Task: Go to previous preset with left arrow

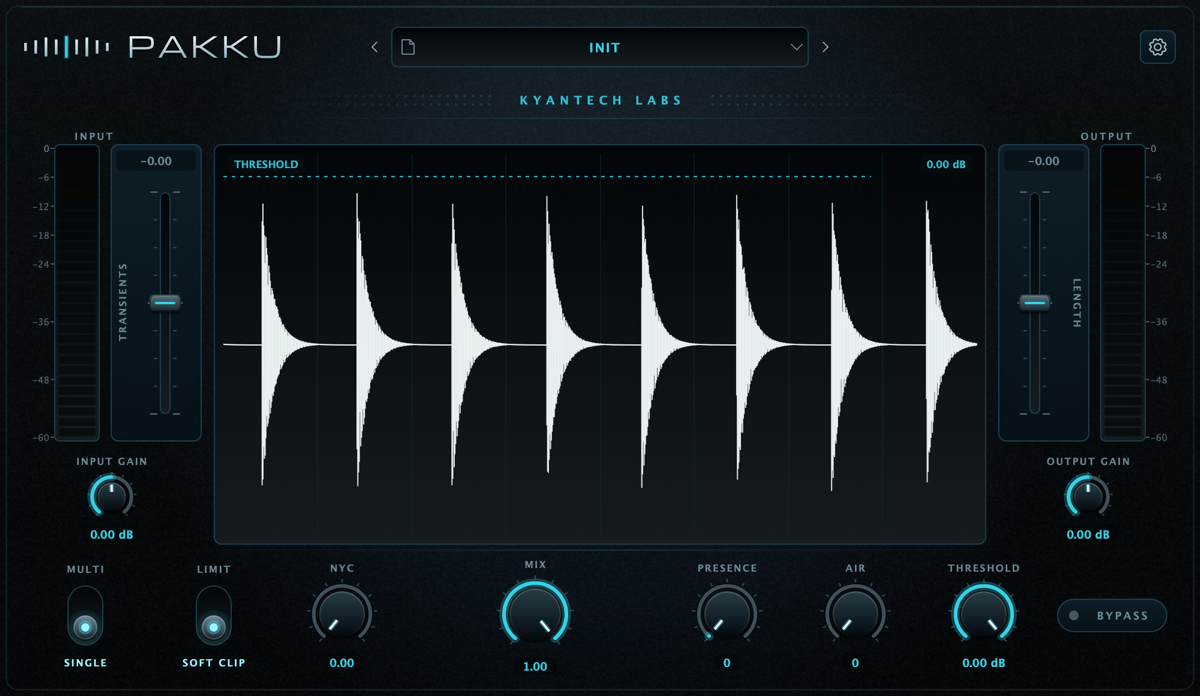Action: 375,47
